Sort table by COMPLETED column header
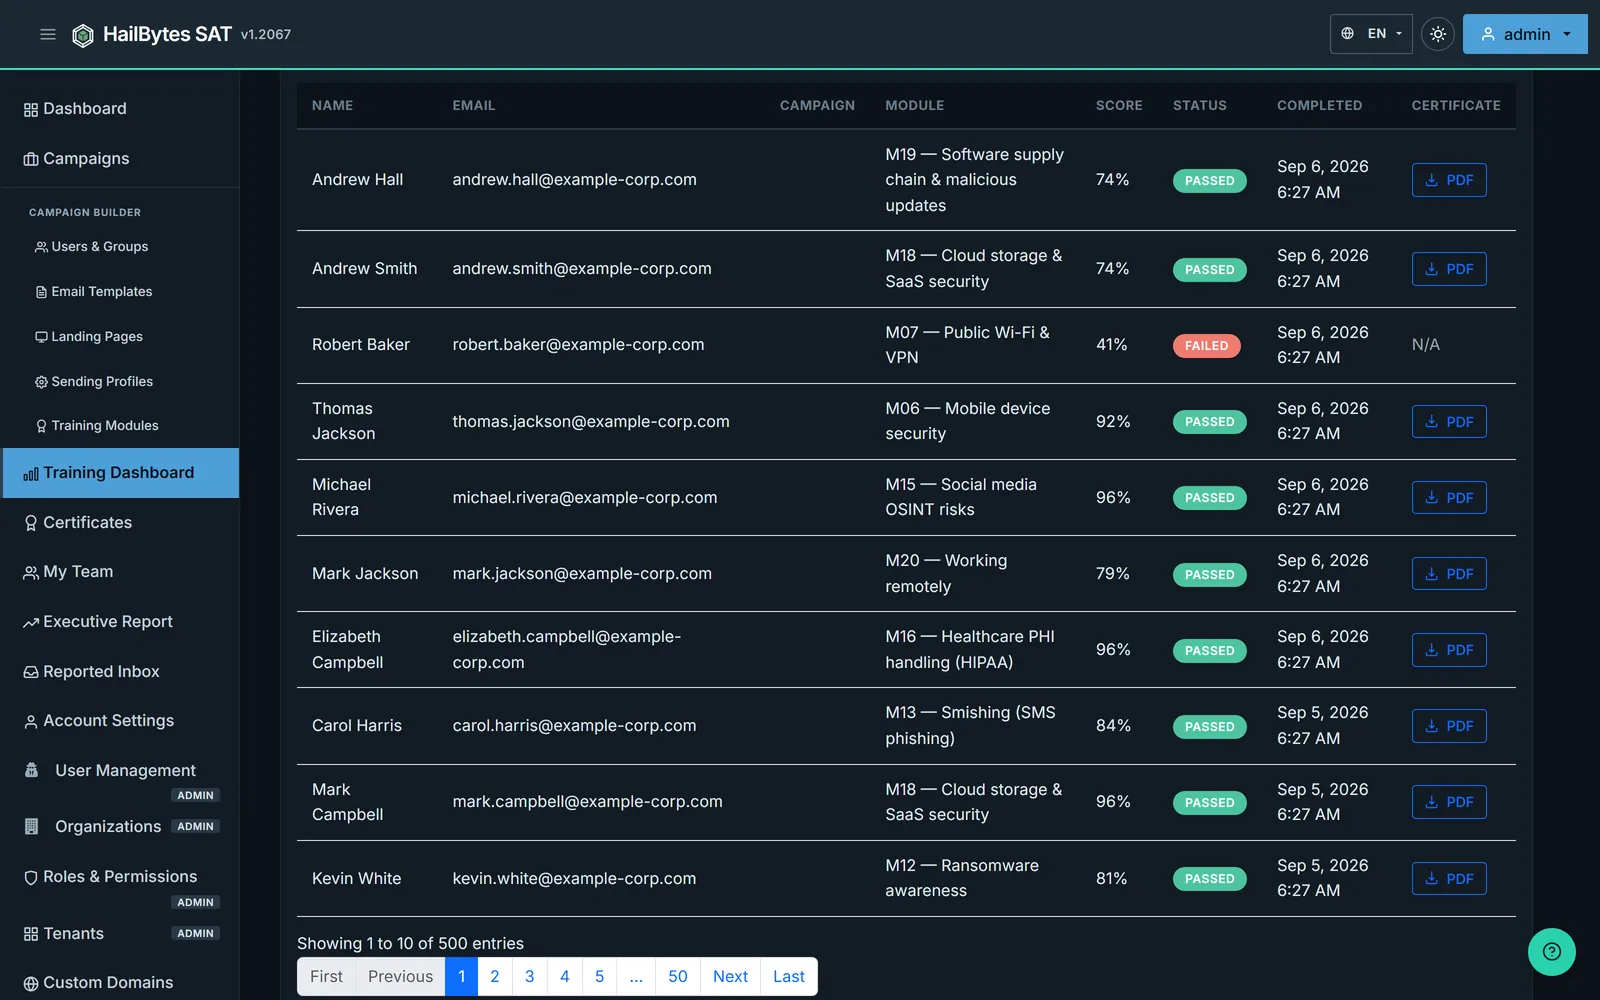This screenshot has width=1600, height=1000. (1319, 105)
